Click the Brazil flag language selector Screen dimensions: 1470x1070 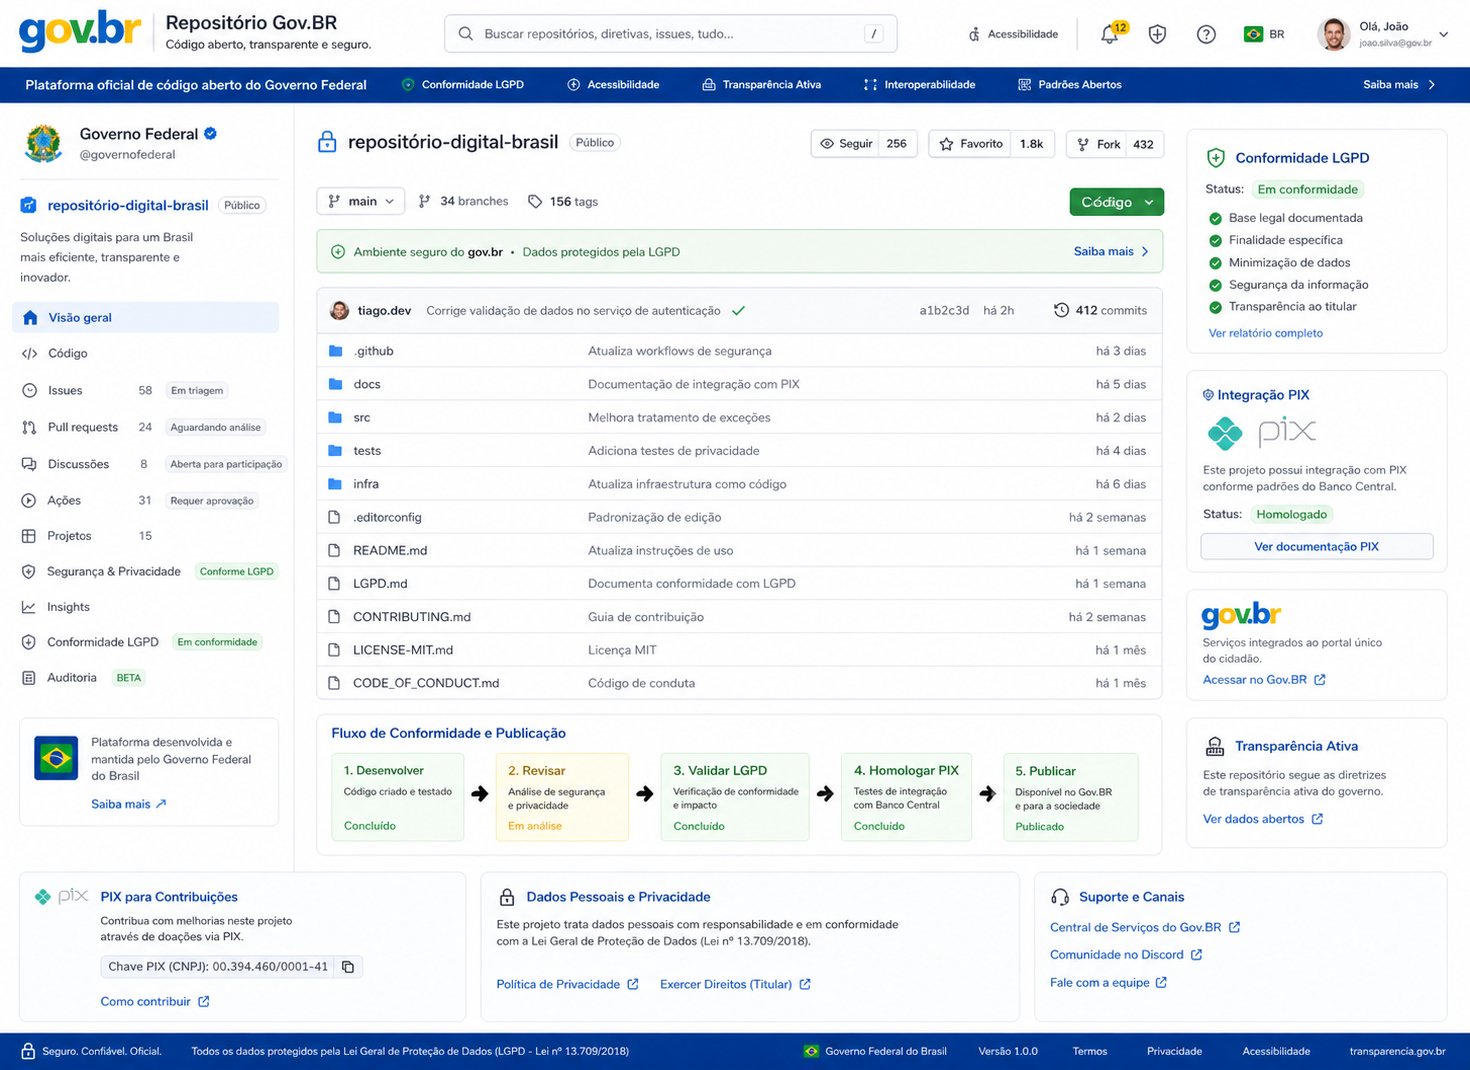1264,34
